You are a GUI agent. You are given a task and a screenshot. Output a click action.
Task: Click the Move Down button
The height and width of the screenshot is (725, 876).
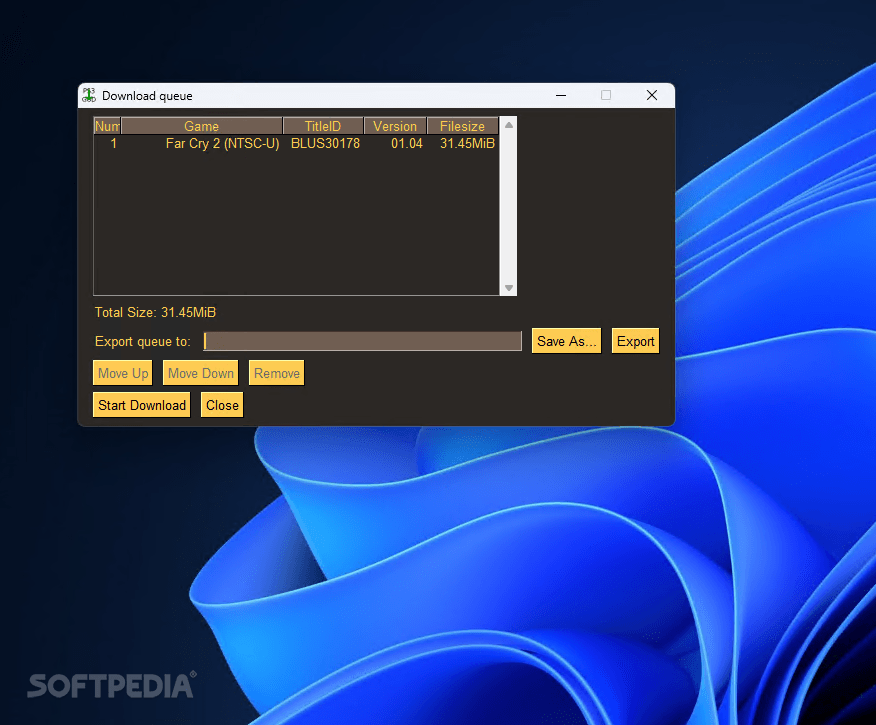[201, 373]
